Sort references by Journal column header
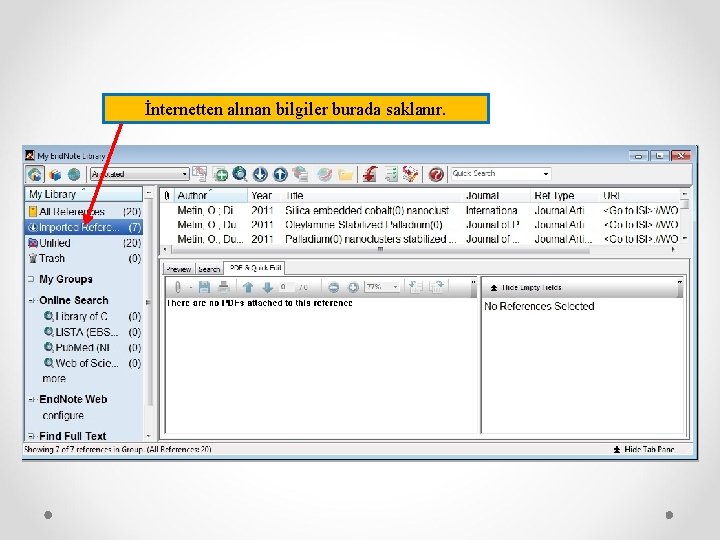Screen dimensions: 720x540 496,196
